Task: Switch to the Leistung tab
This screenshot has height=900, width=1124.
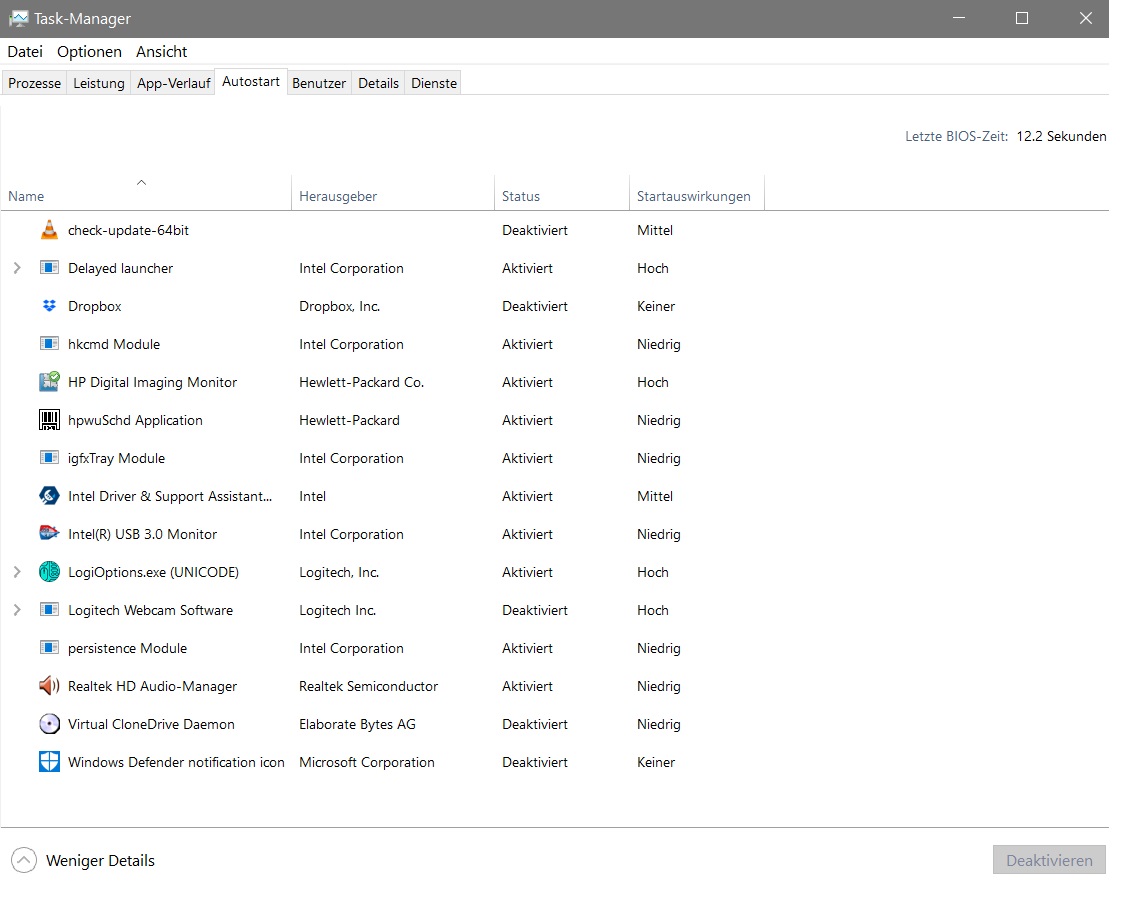Action: pos(99,83)
